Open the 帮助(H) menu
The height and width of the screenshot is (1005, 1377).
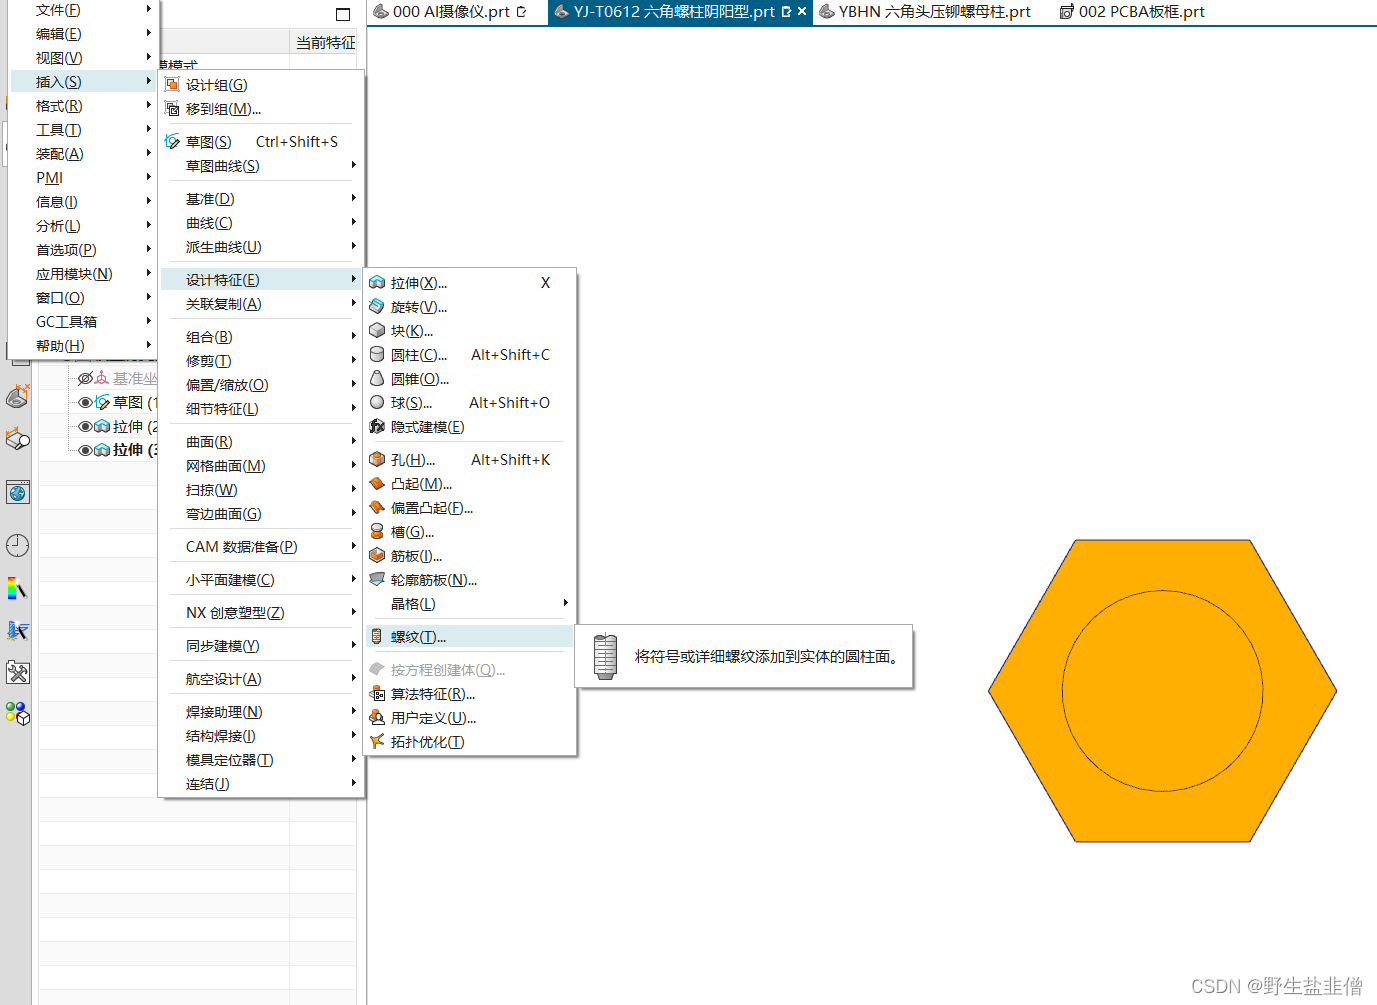[82, 346]
